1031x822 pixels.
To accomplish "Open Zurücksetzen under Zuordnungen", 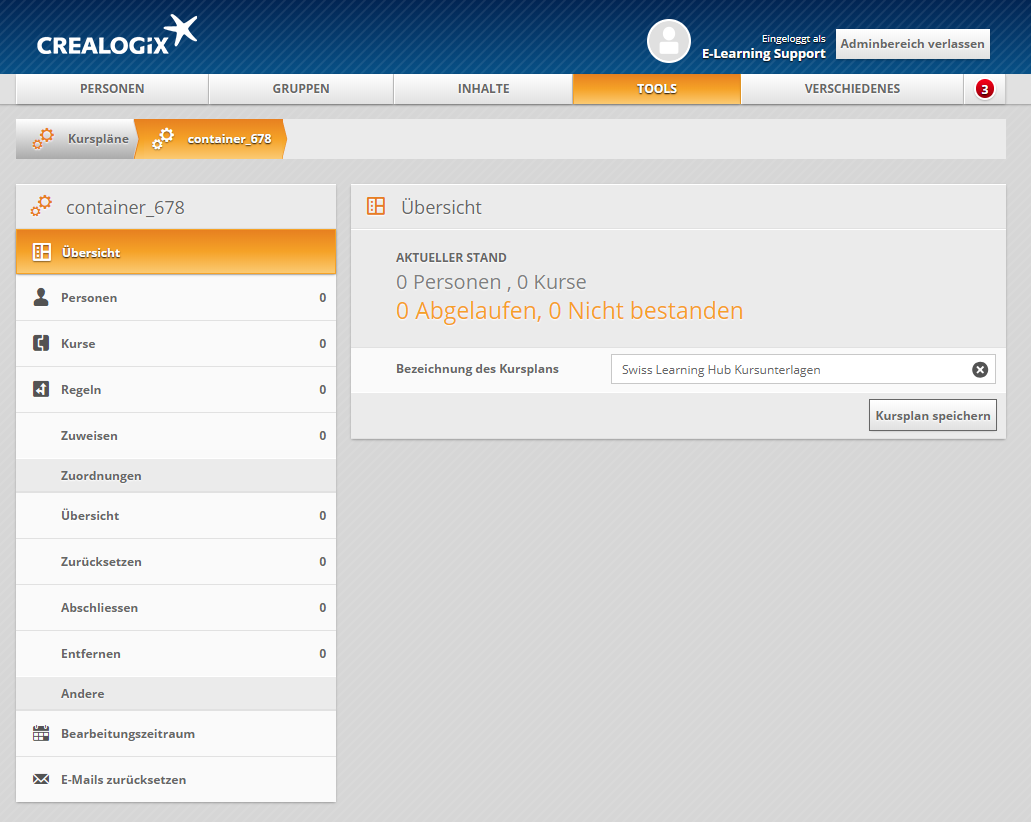I will point(101,562).
